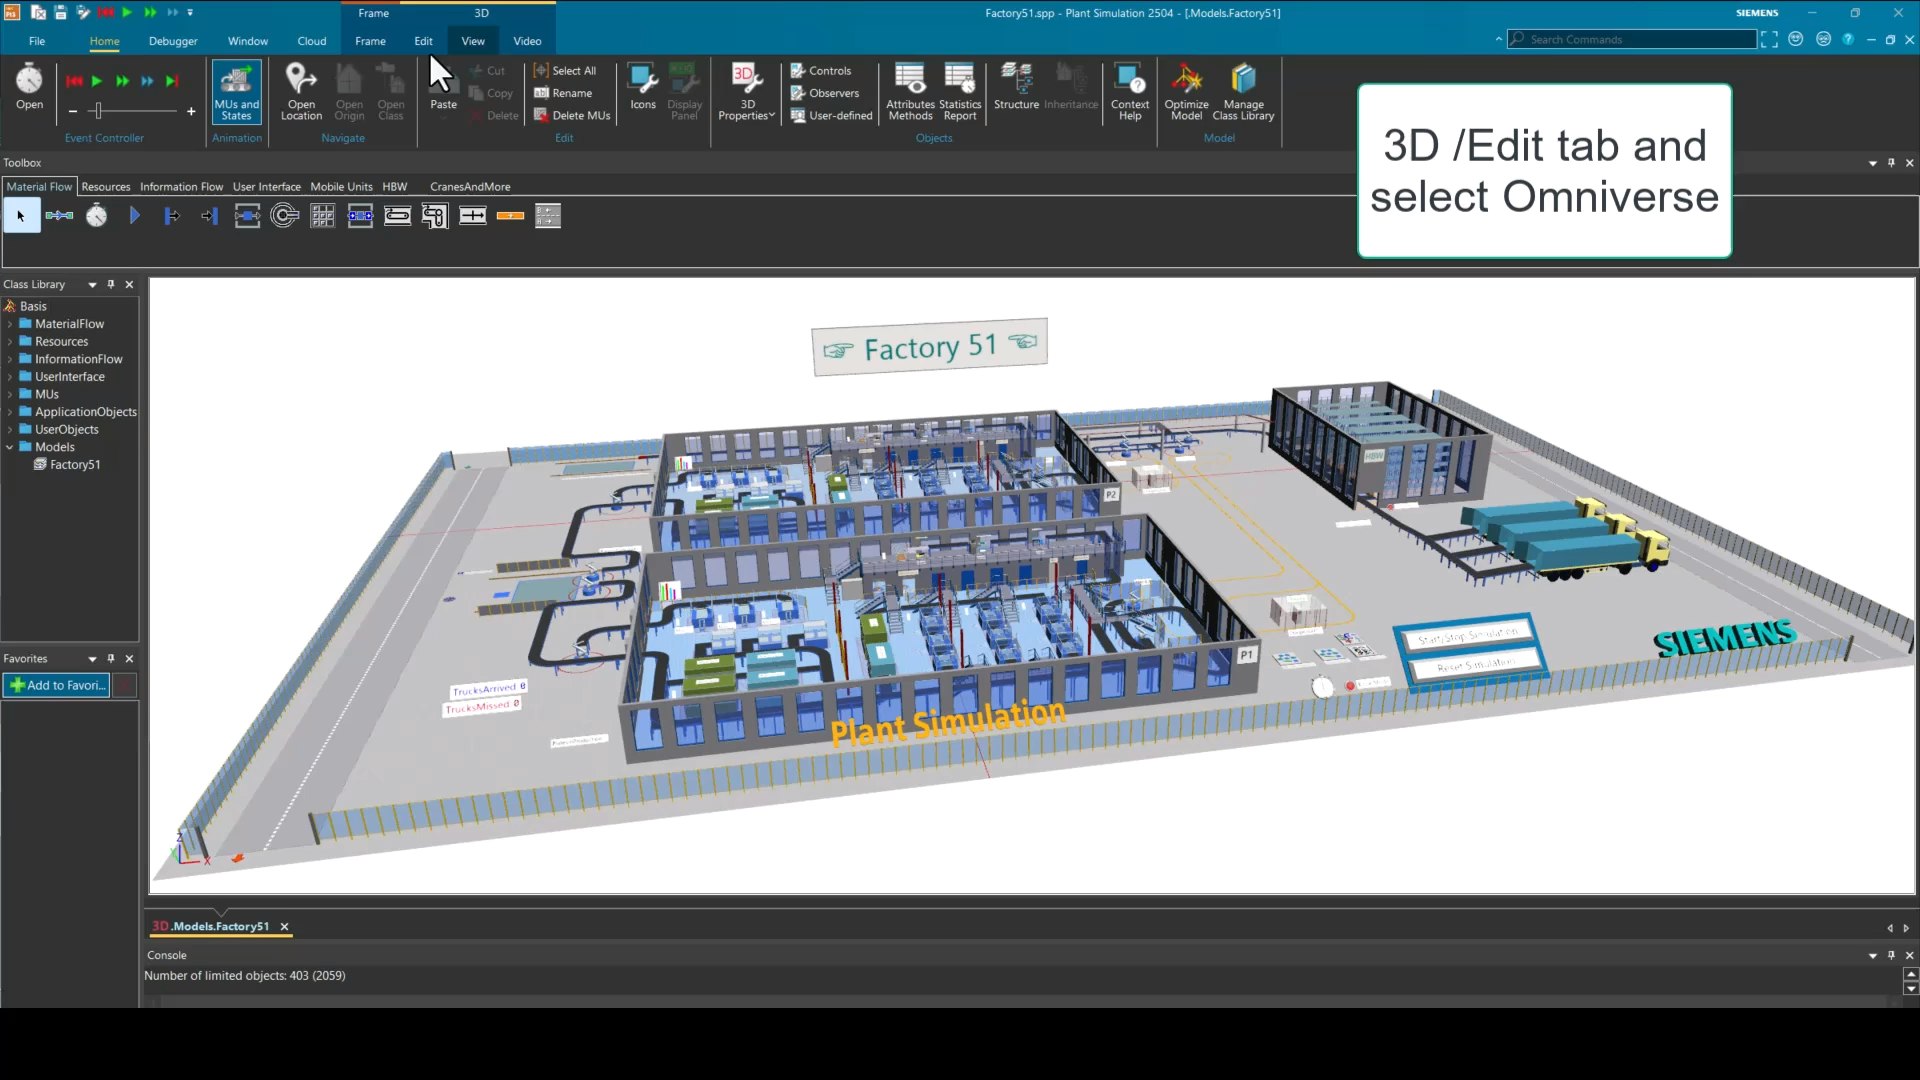Viewport: 1920px width, 1080px height.
Task: Pin the Class Library panel
Action: pos(111,284)
